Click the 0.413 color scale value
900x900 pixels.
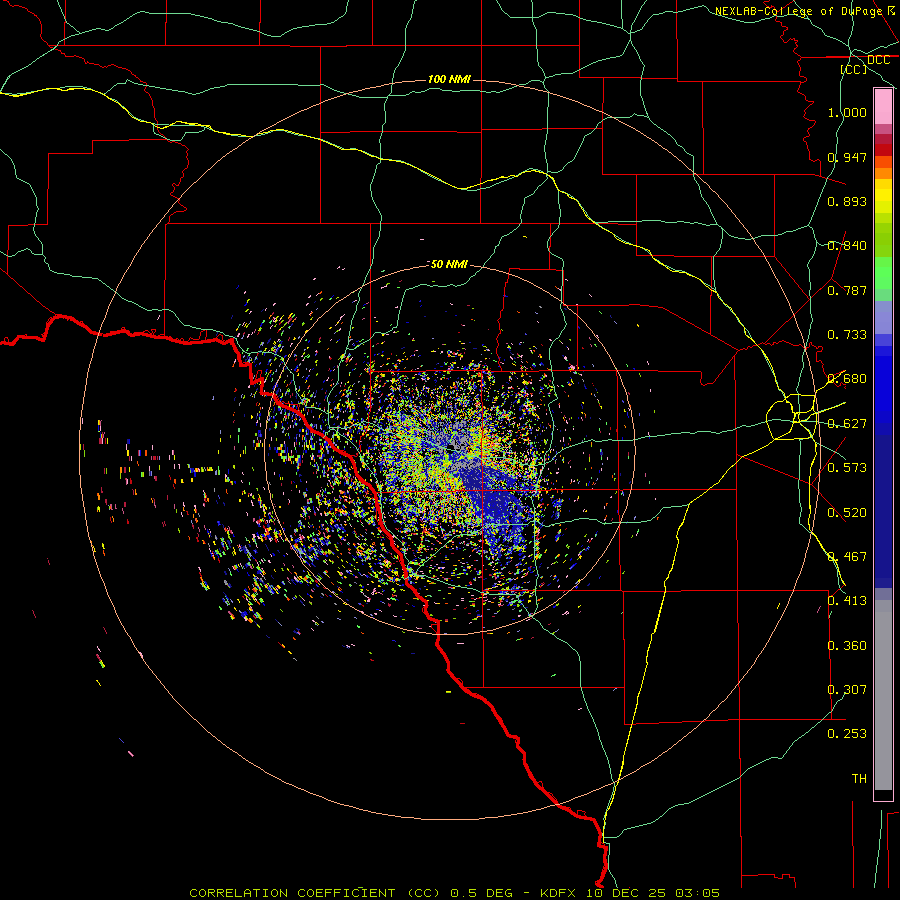click(x=847, y=601)
